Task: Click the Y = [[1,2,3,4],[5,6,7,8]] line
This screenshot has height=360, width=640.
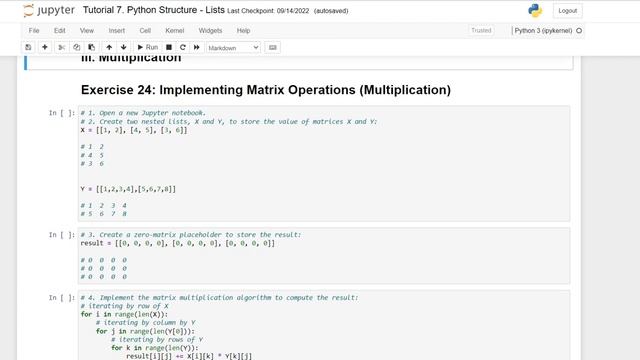Action: pyautogui.click(x=128, y=189)
